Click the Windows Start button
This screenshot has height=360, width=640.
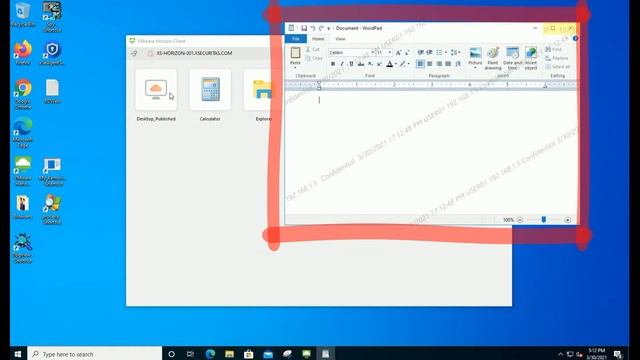click(x=18, y=354)
